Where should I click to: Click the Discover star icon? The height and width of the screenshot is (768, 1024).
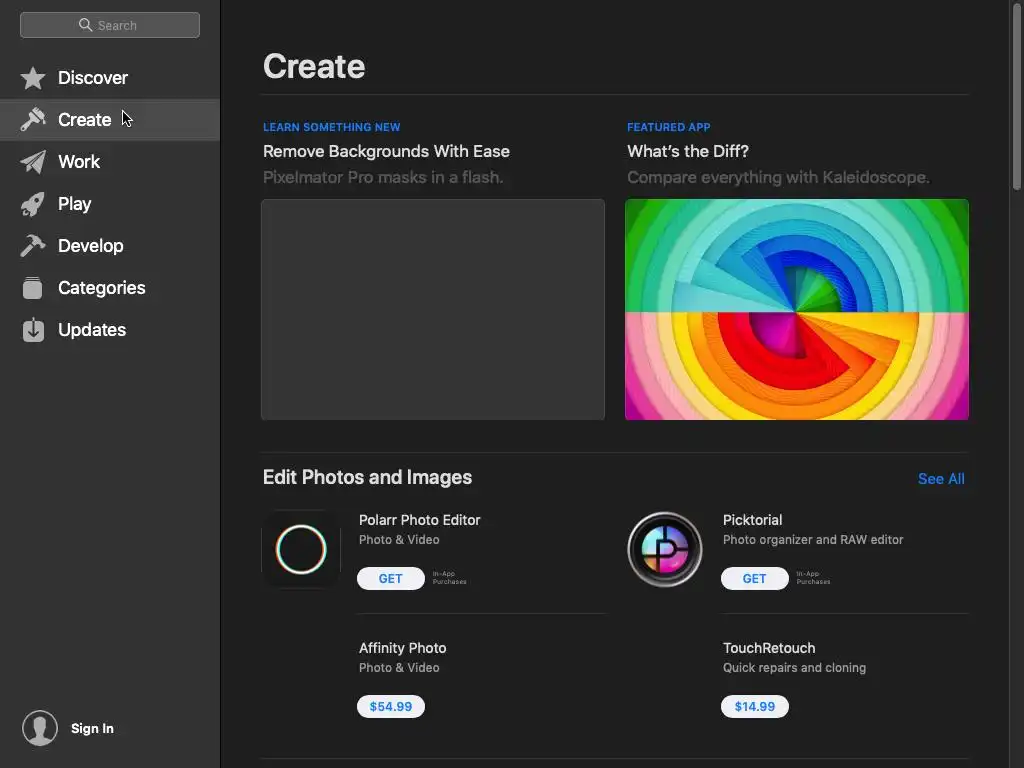click(33, 78)
